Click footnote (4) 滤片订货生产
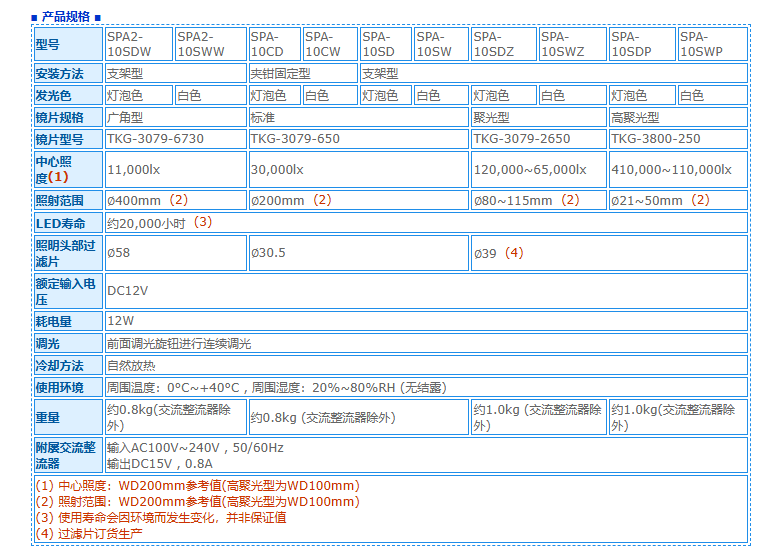This screenshot has width=766, height=555. [x=90, y=533]
